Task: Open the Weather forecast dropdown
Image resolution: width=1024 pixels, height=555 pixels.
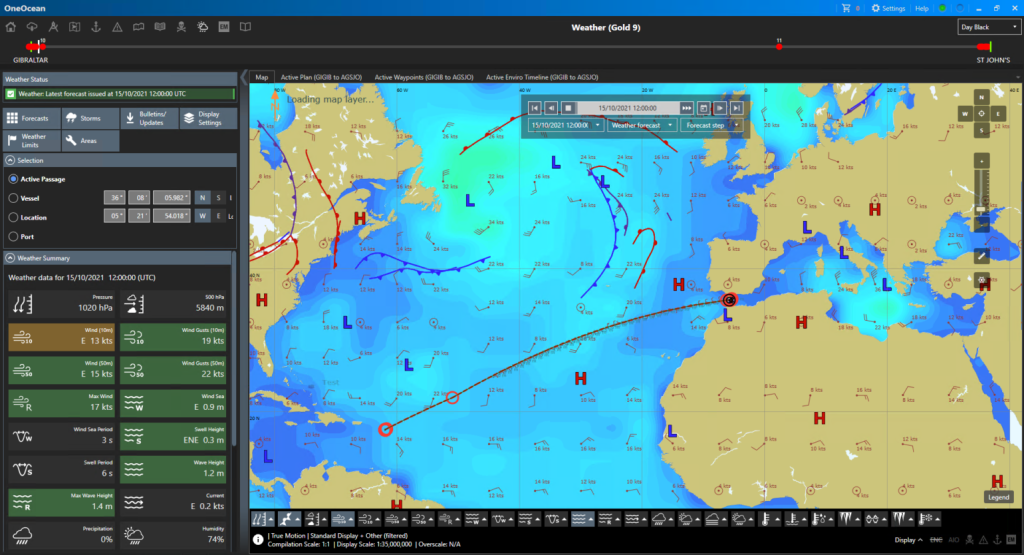Action: click(641, 126)
